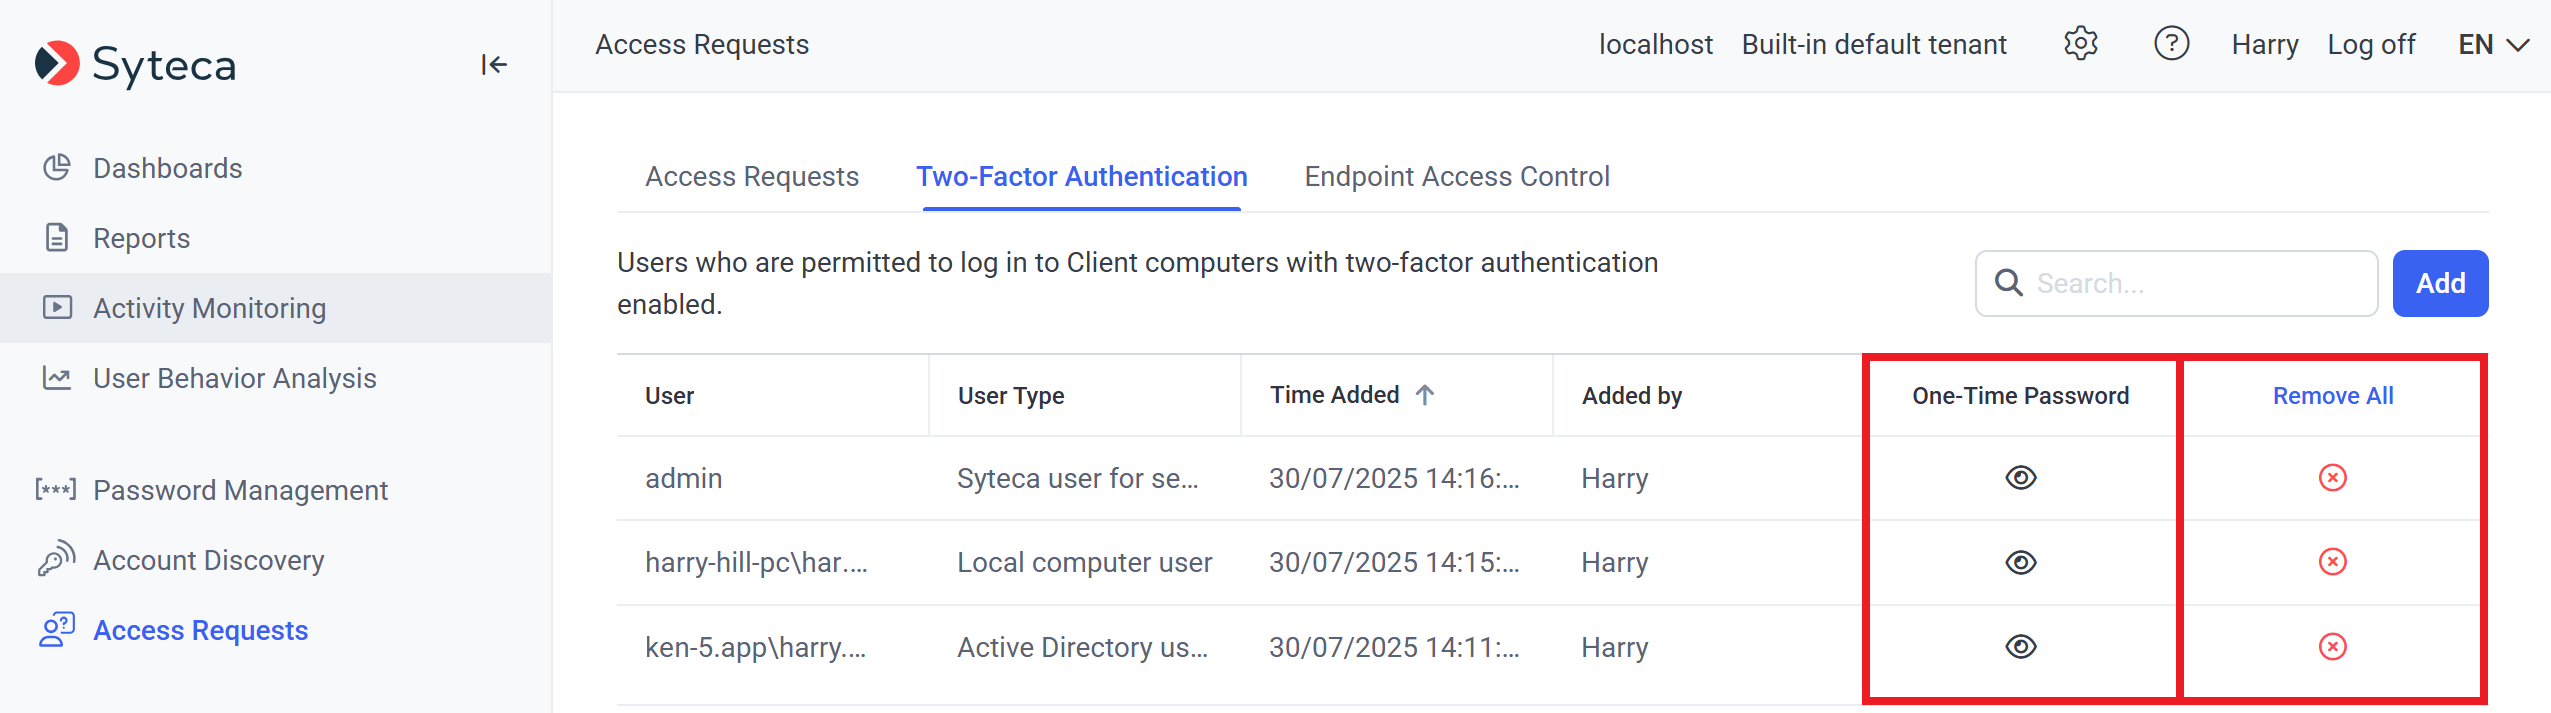Collapse the Syteca sidebar panel
Viewport: 2551px width, 713px height.
click(x=493, y=65)
